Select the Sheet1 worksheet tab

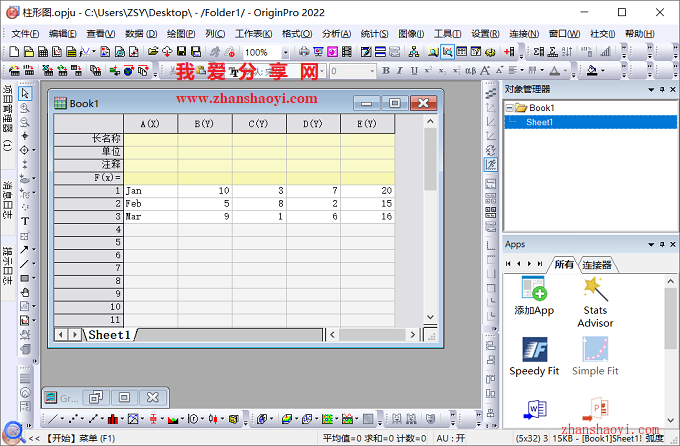pyautogui.click(x=109, y=334)
